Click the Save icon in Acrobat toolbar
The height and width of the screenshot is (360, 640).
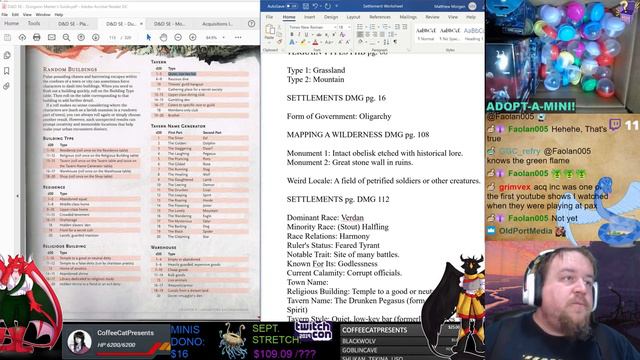pyautogui.click(x=7, y=37)
